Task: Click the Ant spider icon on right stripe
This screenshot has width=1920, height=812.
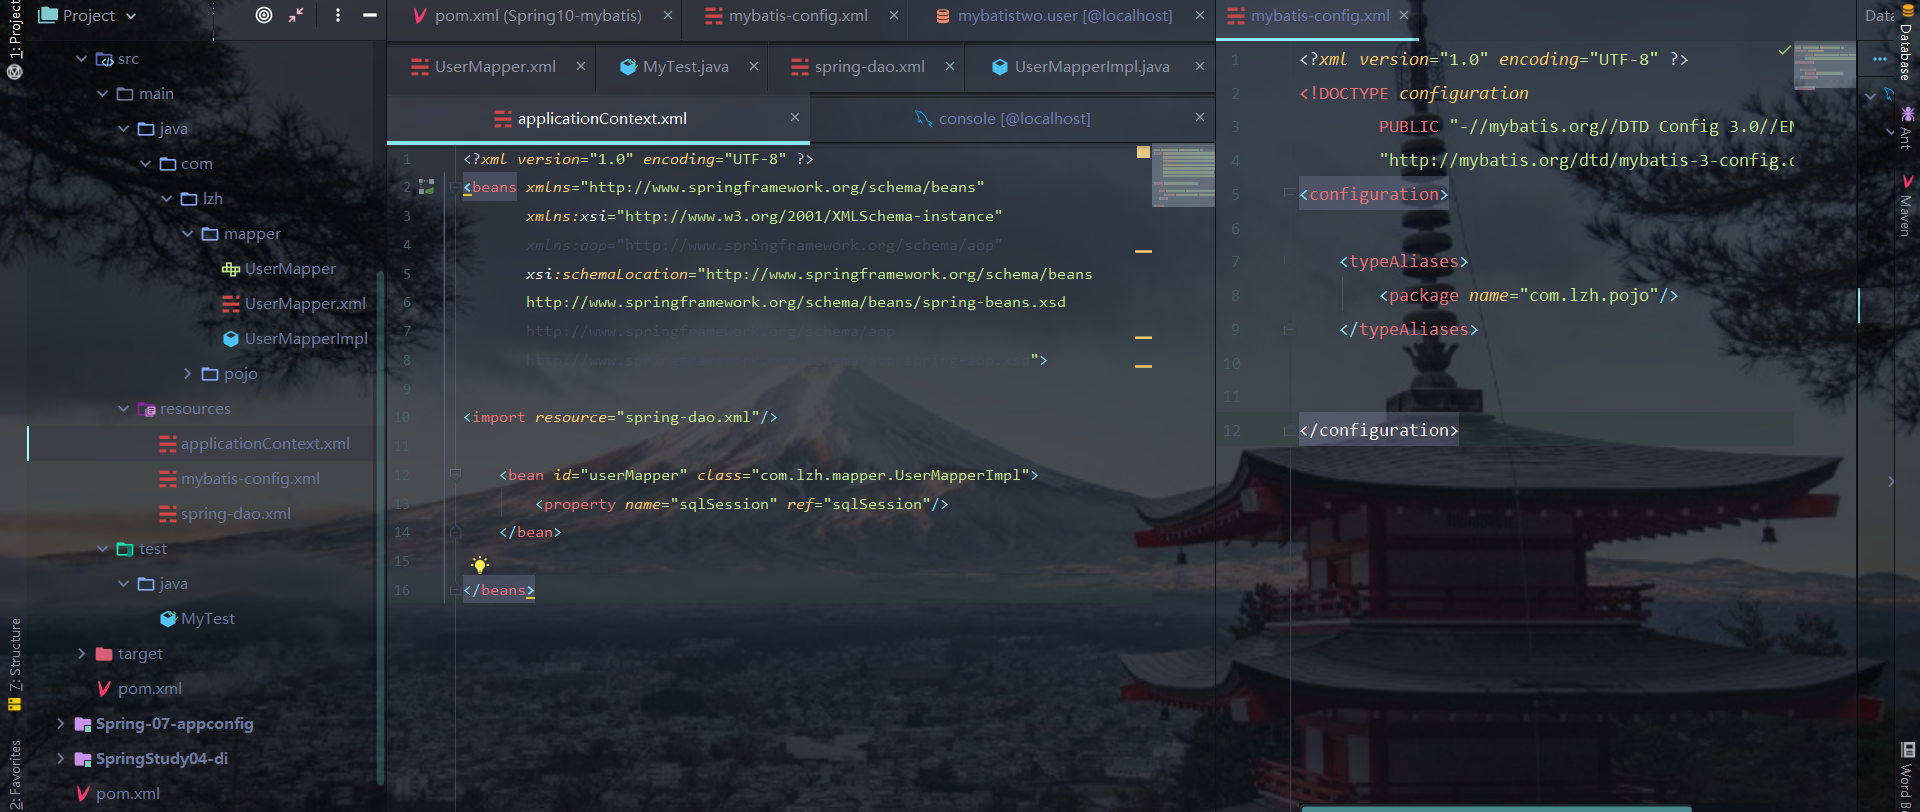Action: point(1907,114)
